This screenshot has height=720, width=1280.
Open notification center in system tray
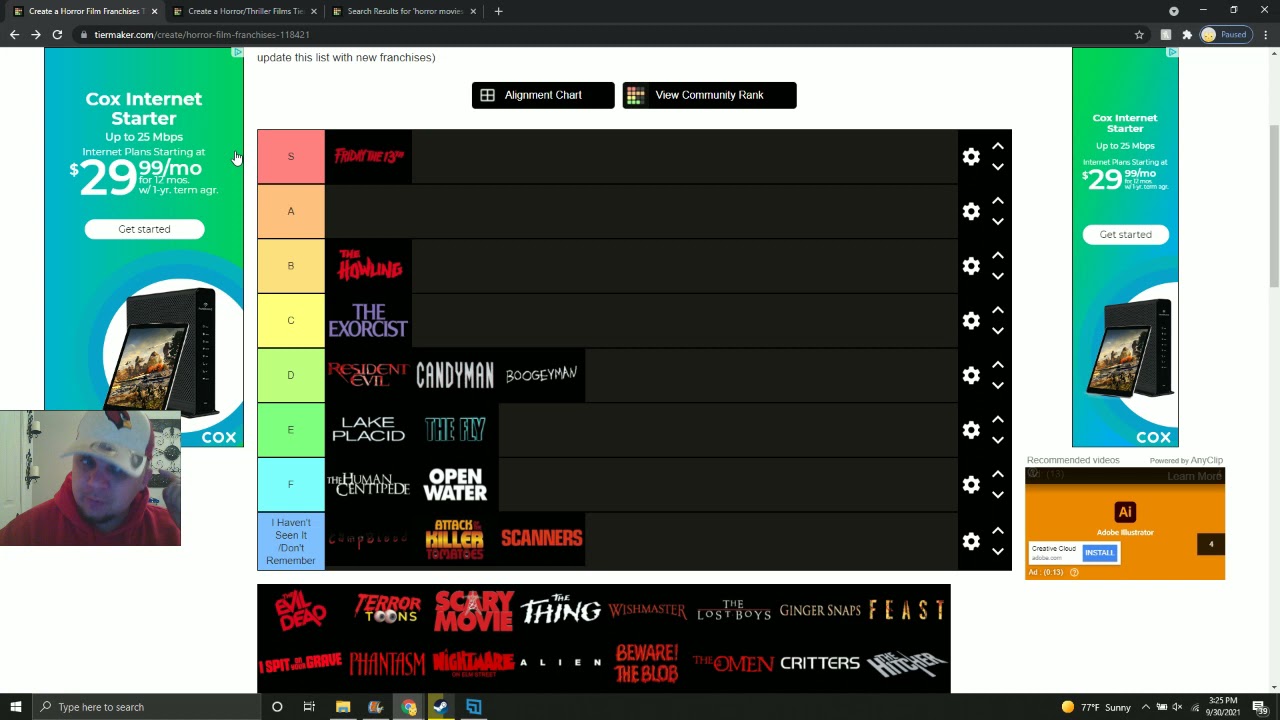[1260, 707]
